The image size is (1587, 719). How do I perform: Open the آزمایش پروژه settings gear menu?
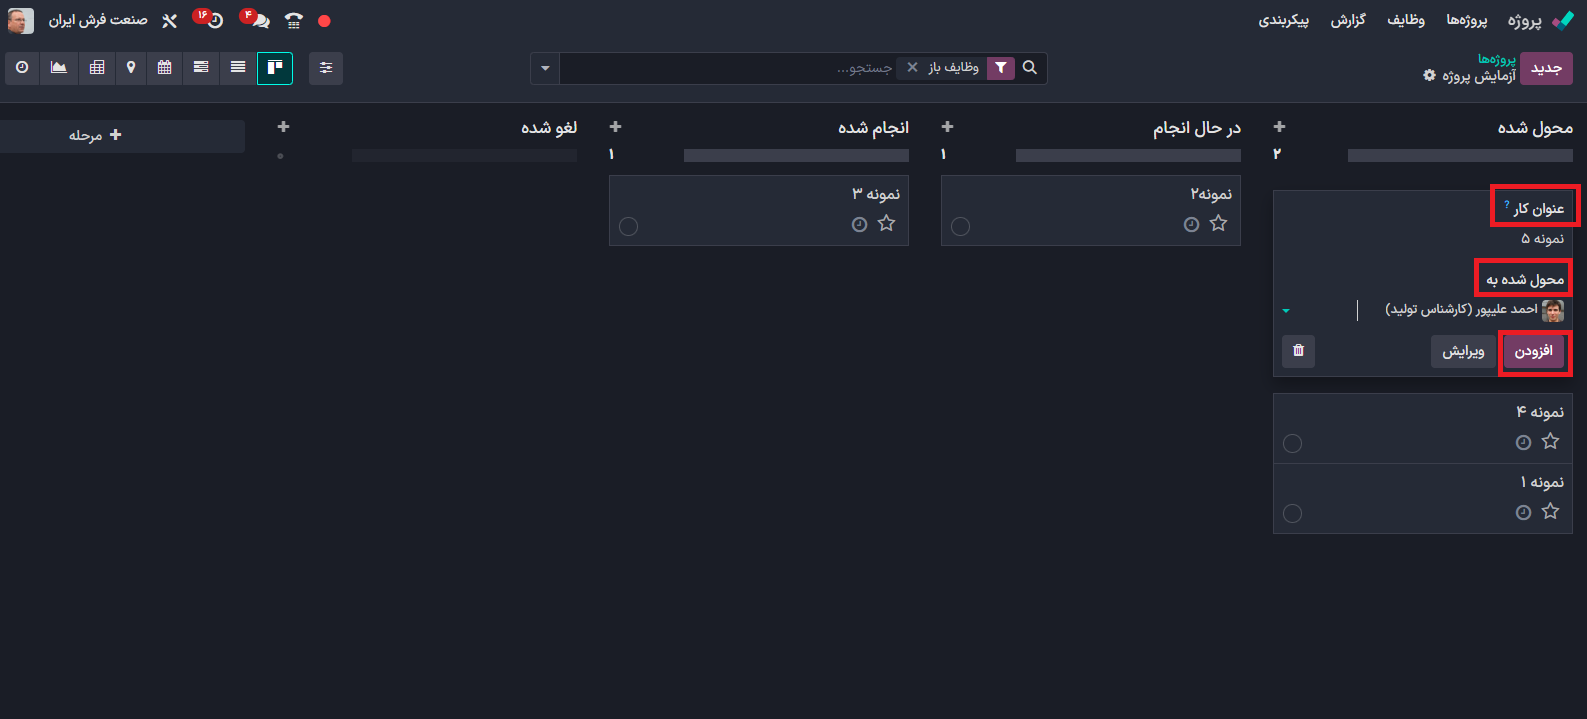(1429, 76)
